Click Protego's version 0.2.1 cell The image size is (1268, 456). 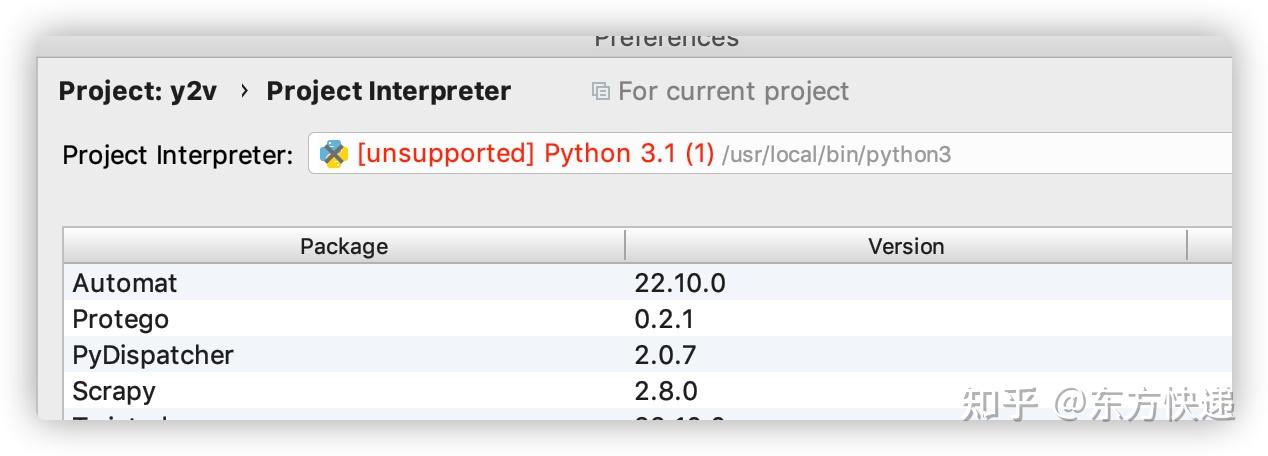(x=664, y=319)
